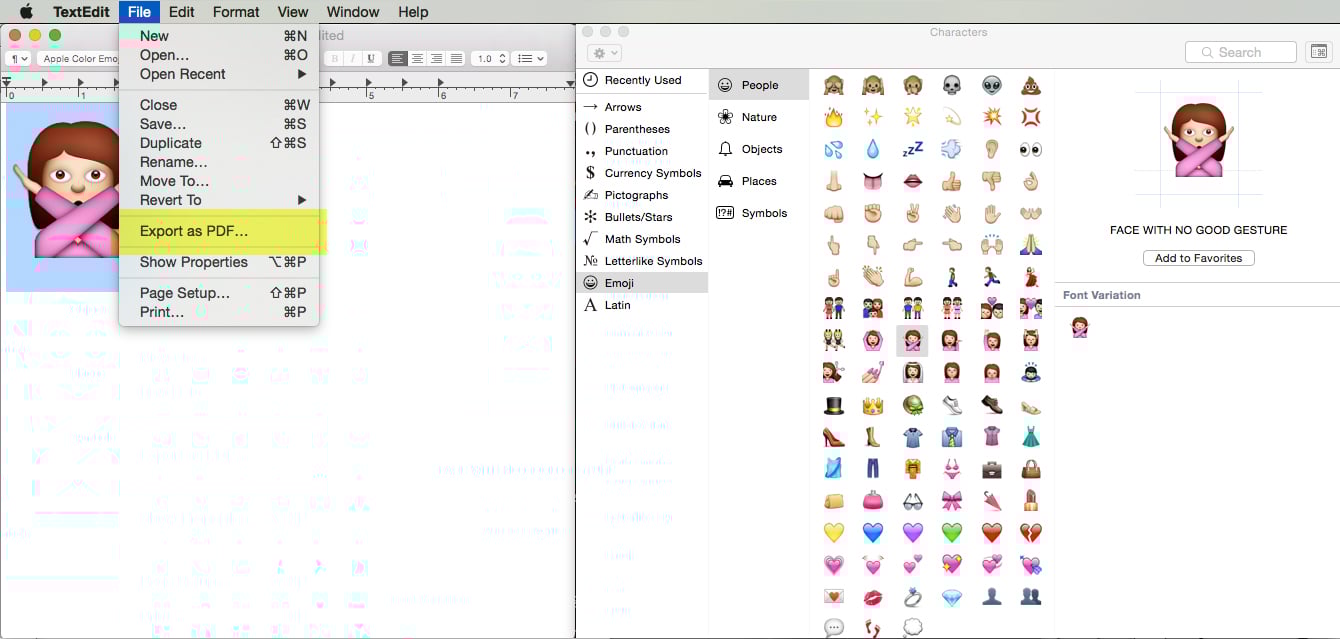Pick the water droplet emoji
Viewport: 1340px width, 639px height.
coord(873,150)
